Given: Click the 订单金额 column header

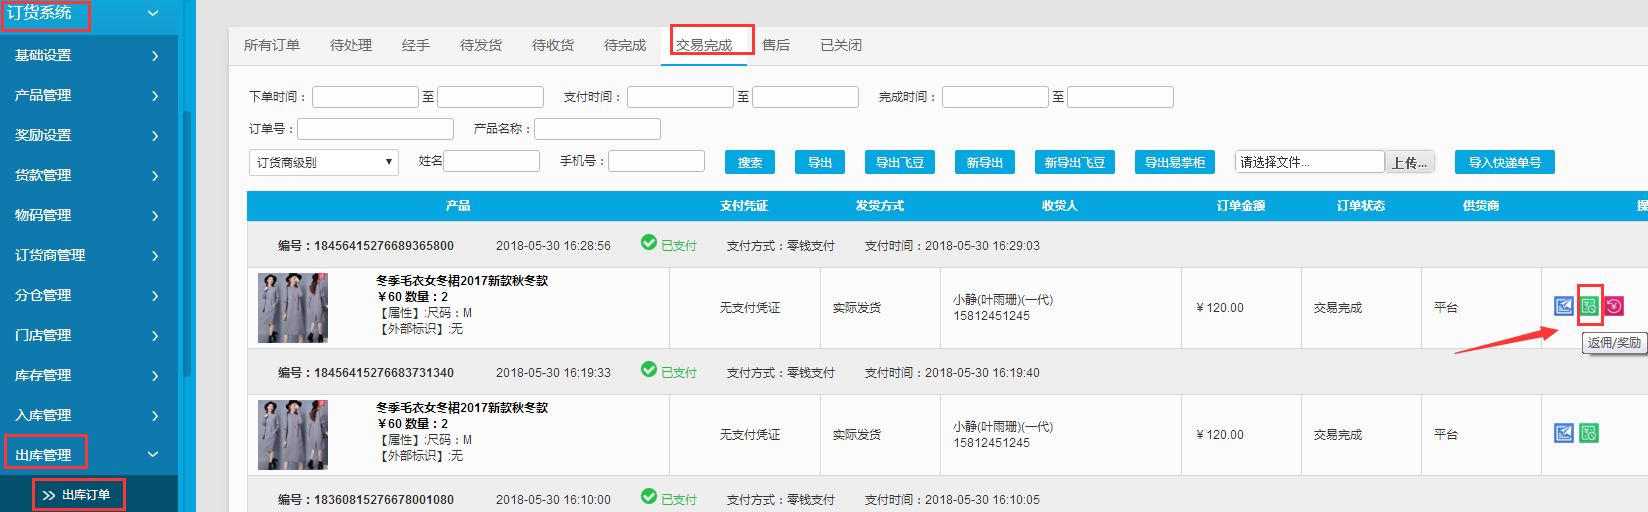Looking at the screenshot, I should (x=1241, y=206).
